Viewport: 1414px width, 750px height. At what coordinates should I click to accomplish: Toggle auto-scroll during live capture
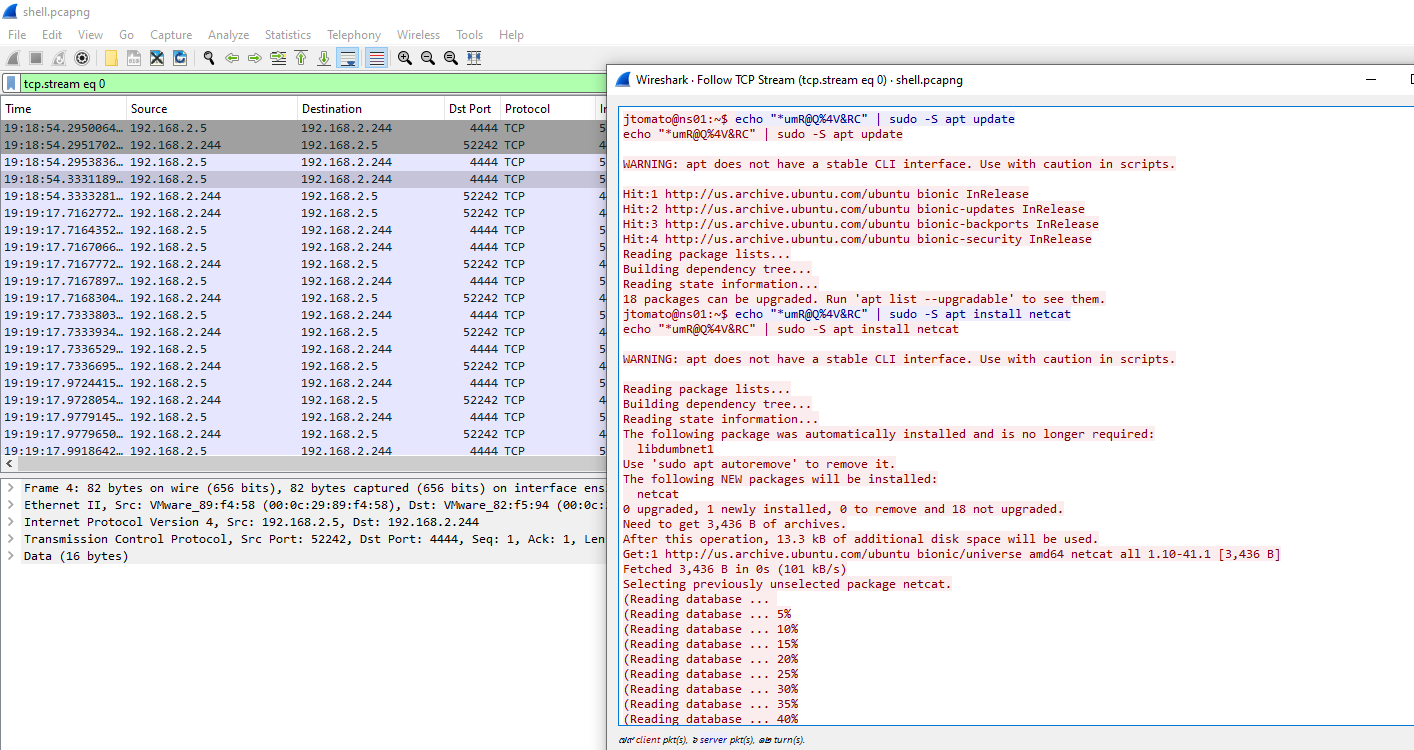click(x=347, y=58)
